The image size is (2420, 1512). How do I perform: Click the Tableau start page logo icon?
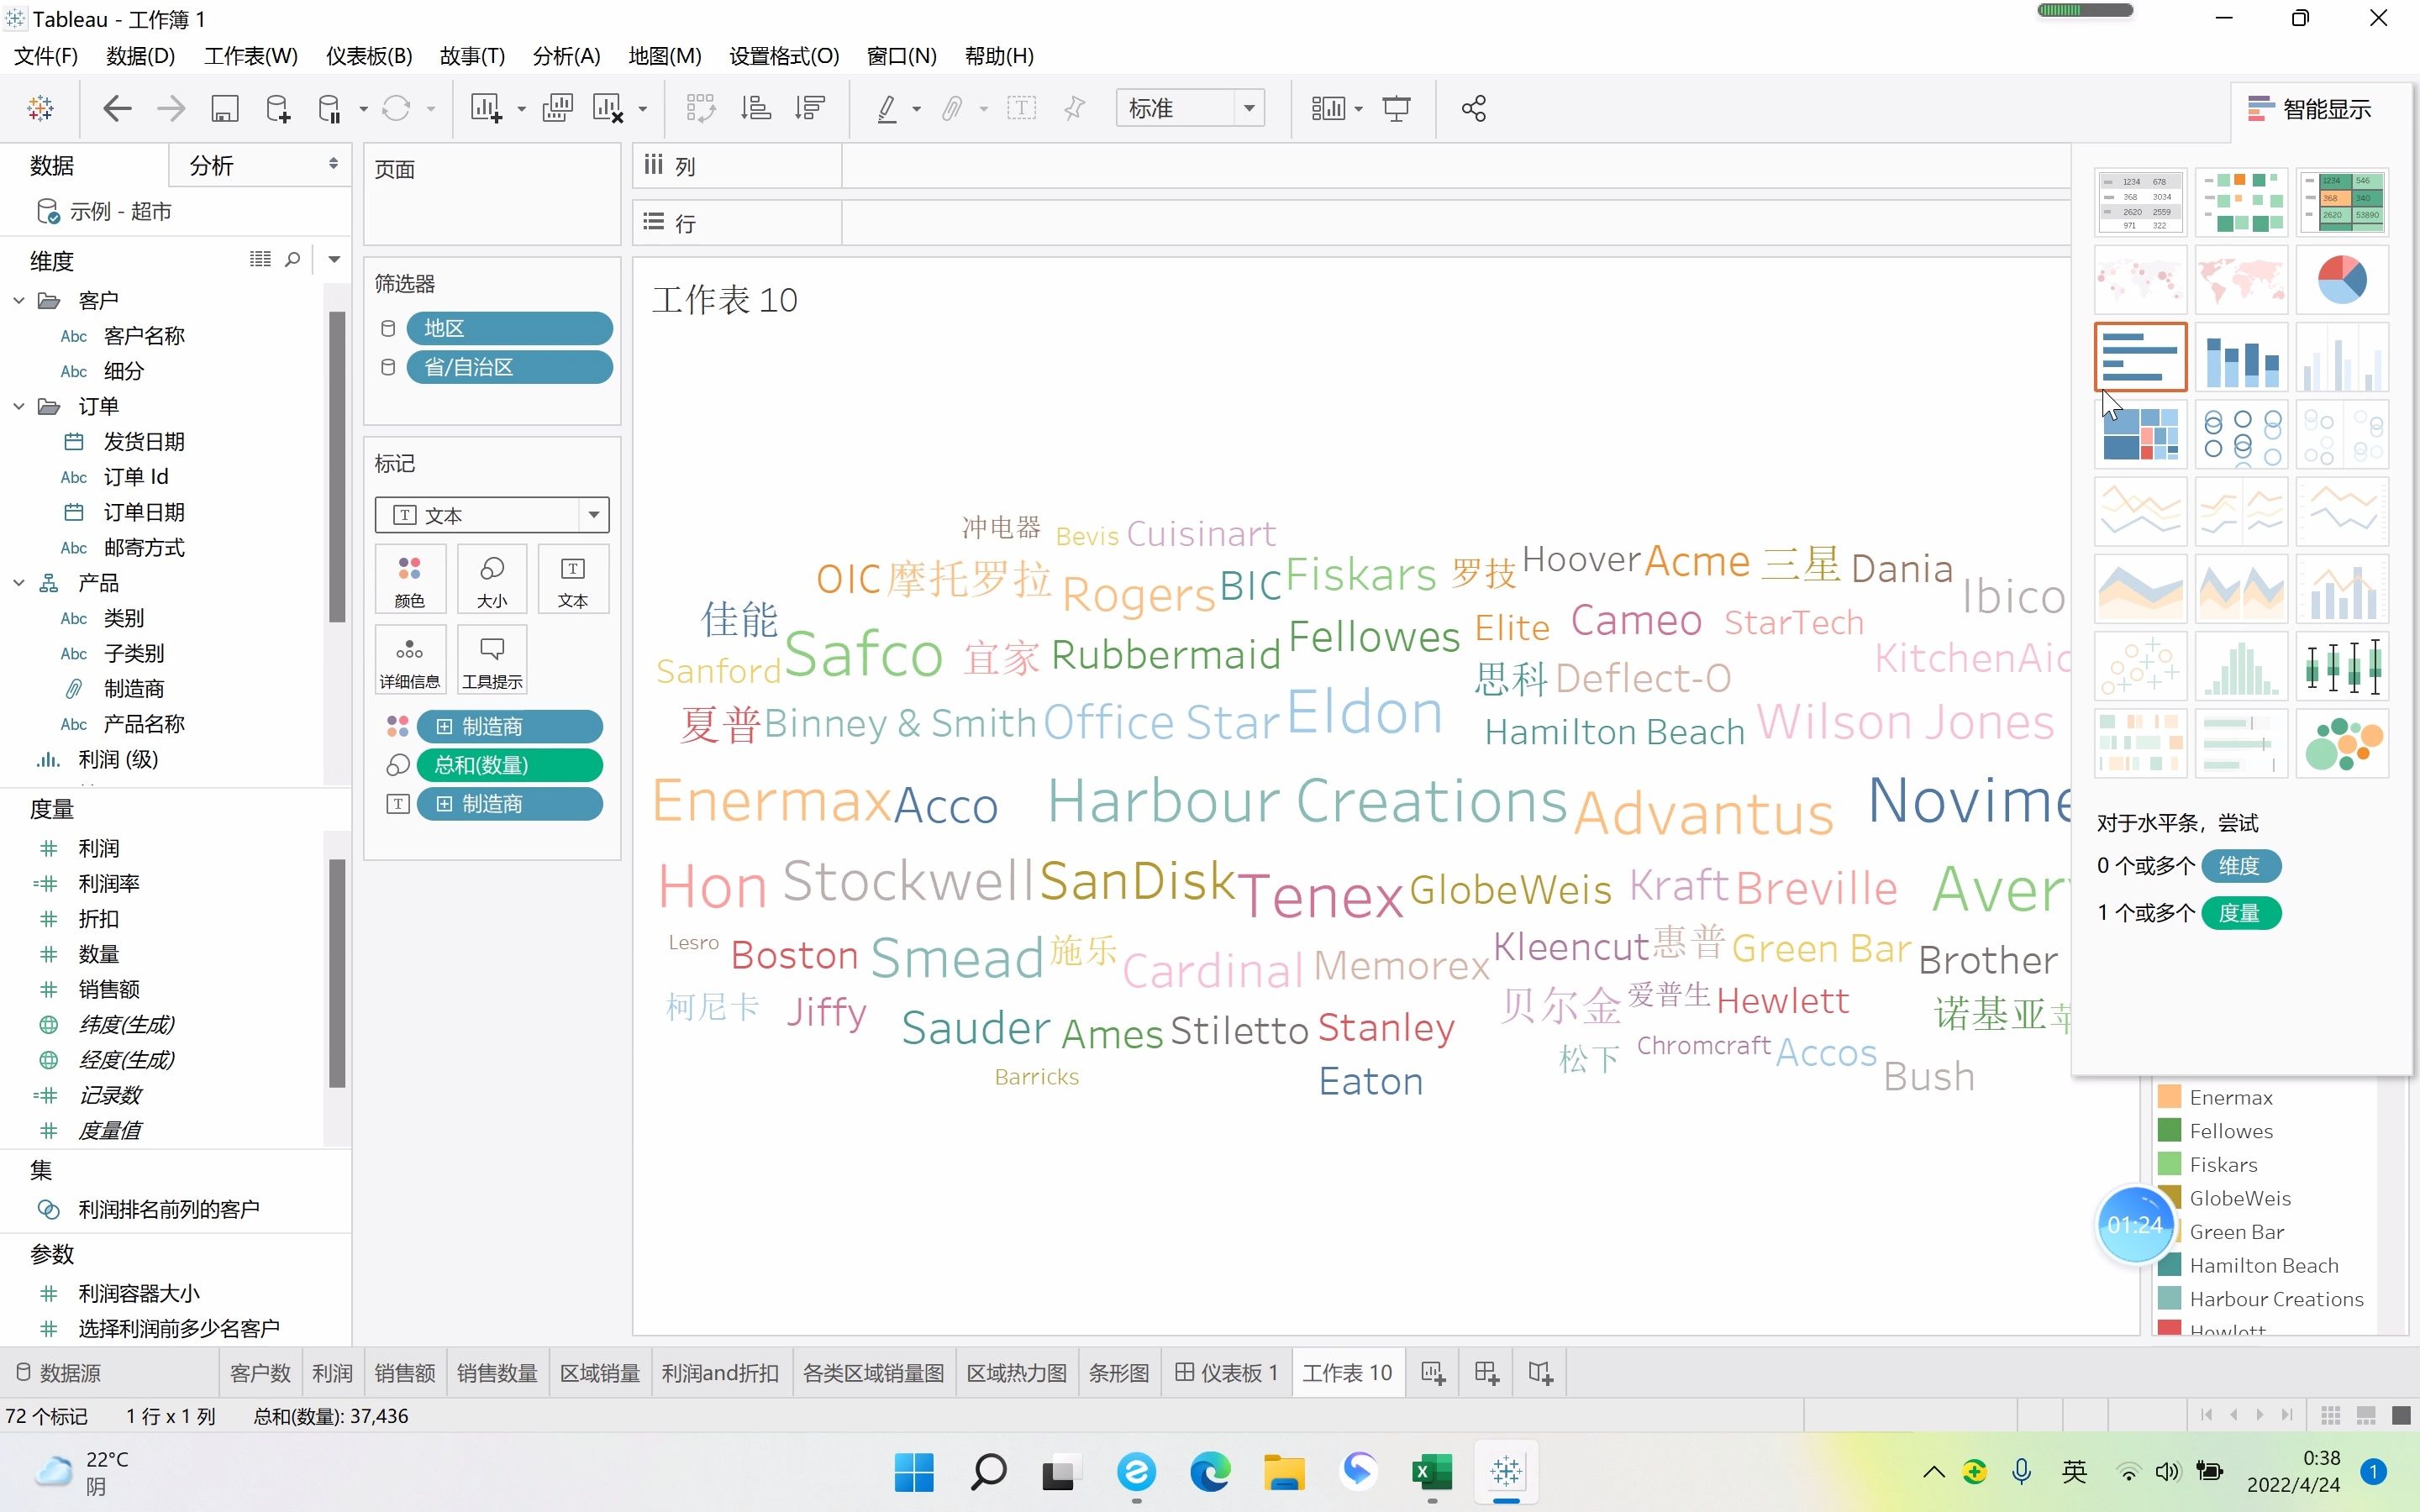pos(41,108)
